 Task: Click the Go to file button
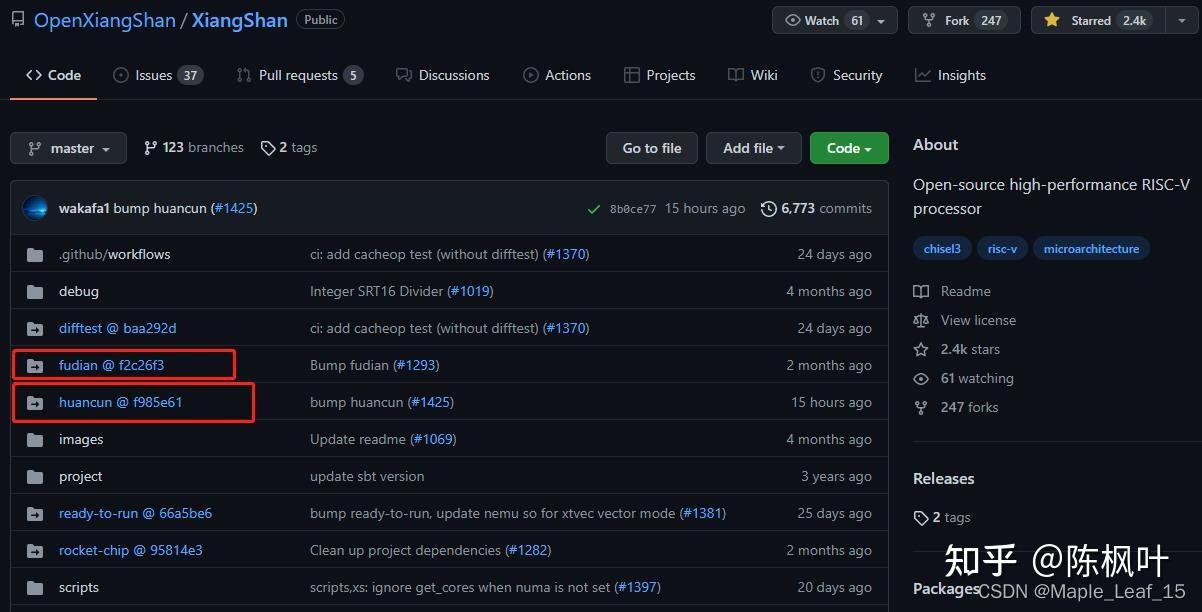[652, 148]
